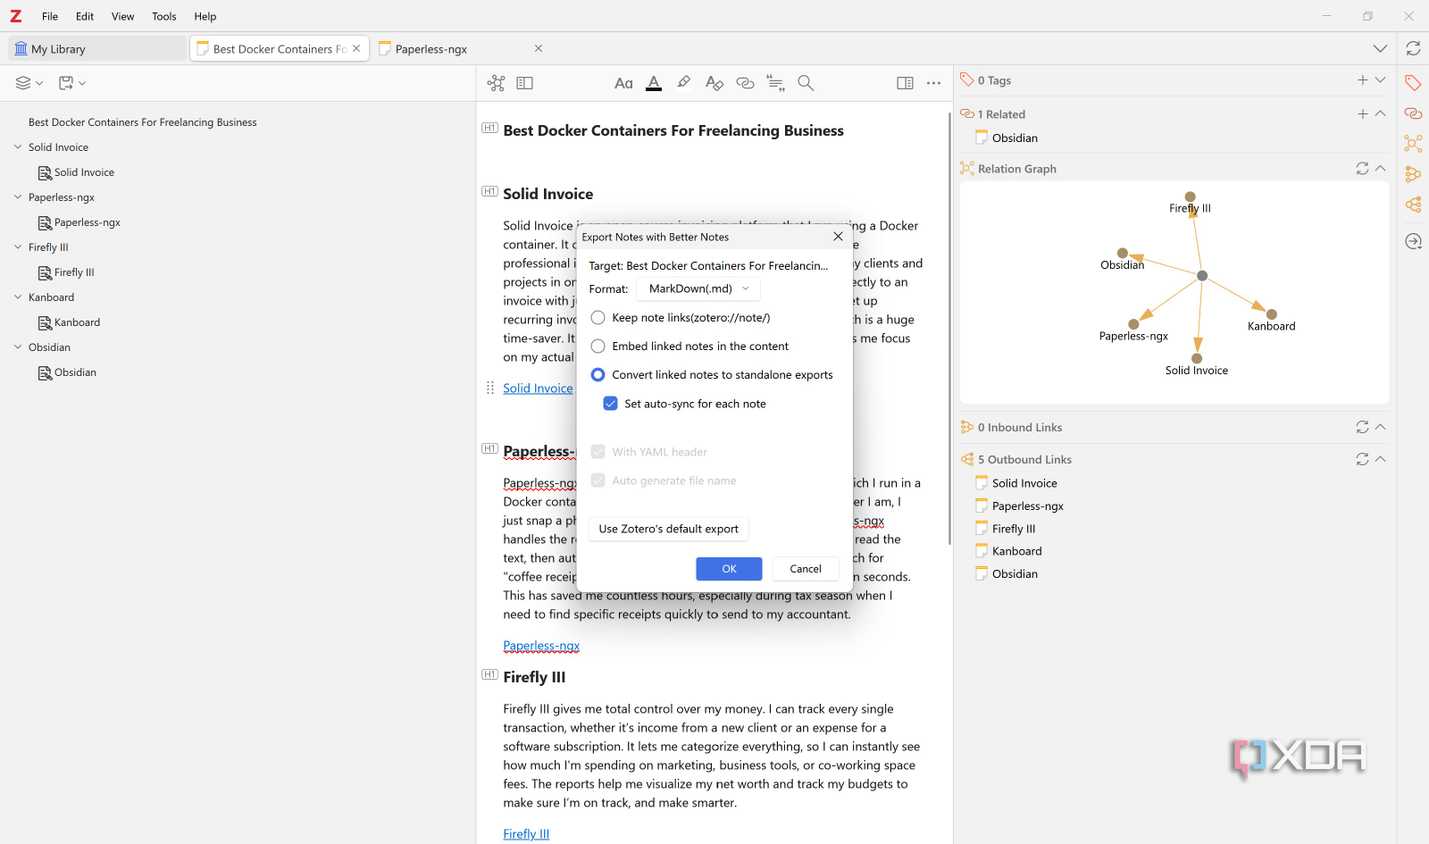Select Keep note links radio option

click(598, 318)
